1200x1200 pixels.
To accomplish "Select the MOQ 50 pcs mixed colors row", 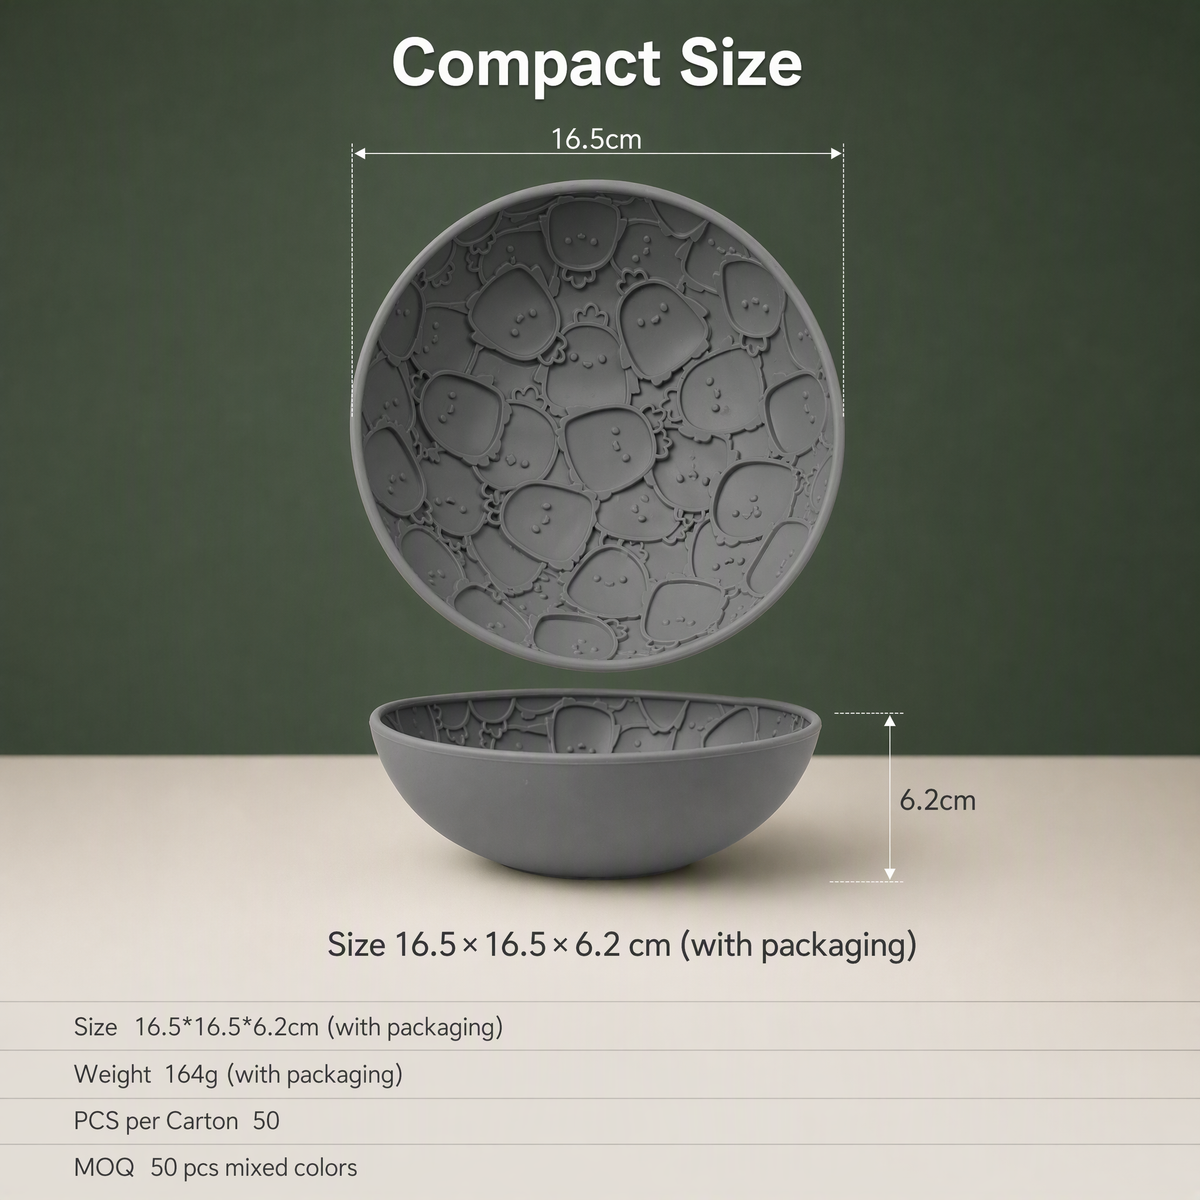I will click(x=600, y=1168).
